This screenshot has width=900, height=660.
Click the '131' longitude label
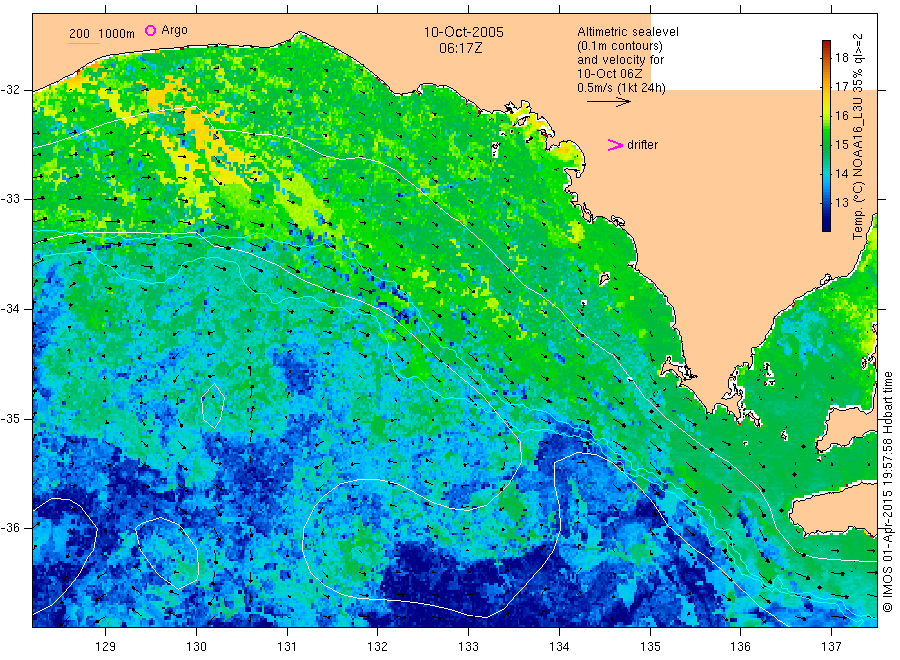pos(287,647)
